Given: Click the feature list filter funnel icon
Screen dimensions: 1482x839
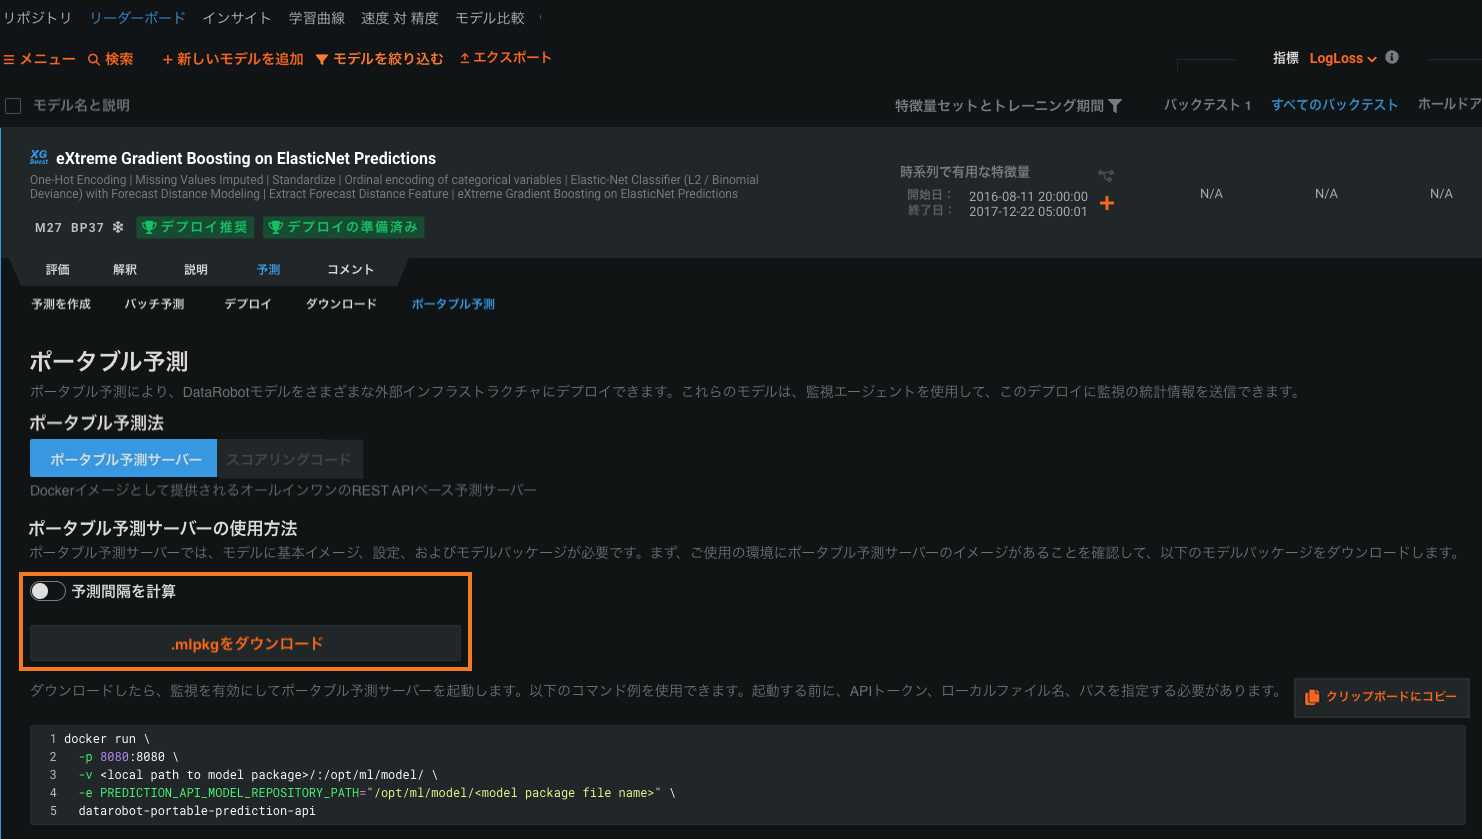Looking at the screenshot, I should tap(1115, 106).
